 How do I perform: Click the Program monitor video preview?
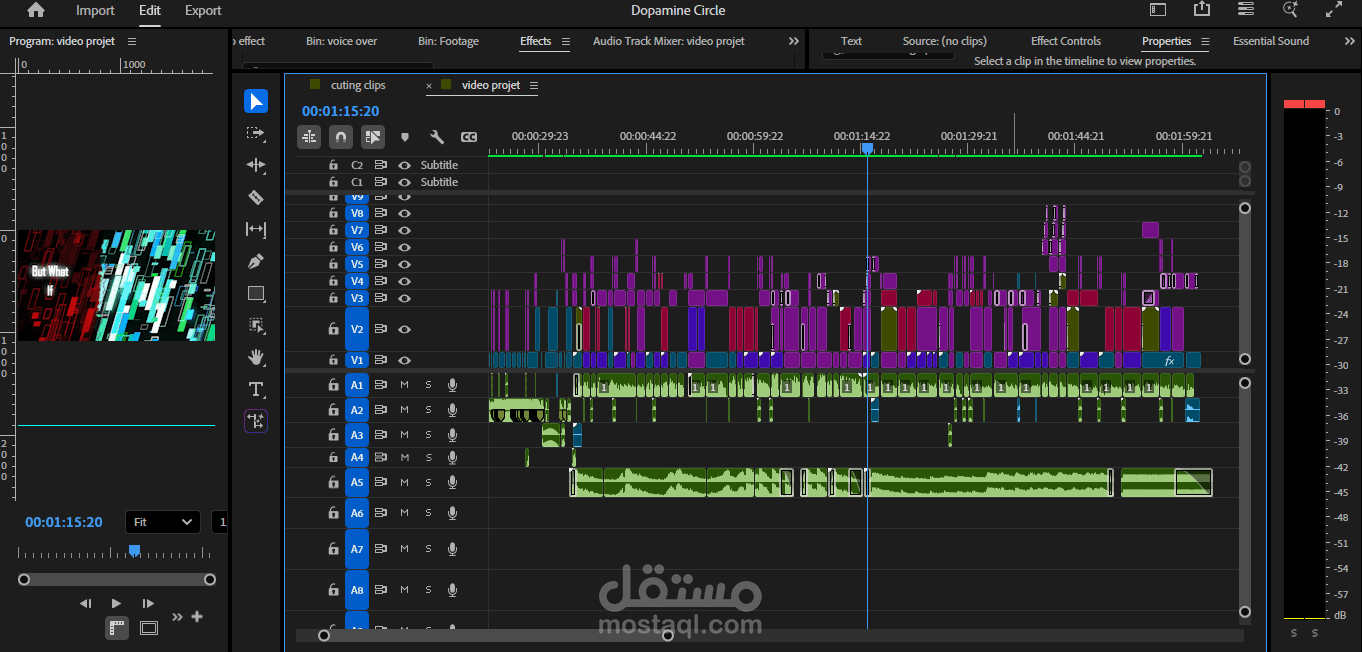pyautogui.click(x=116, y=285)
